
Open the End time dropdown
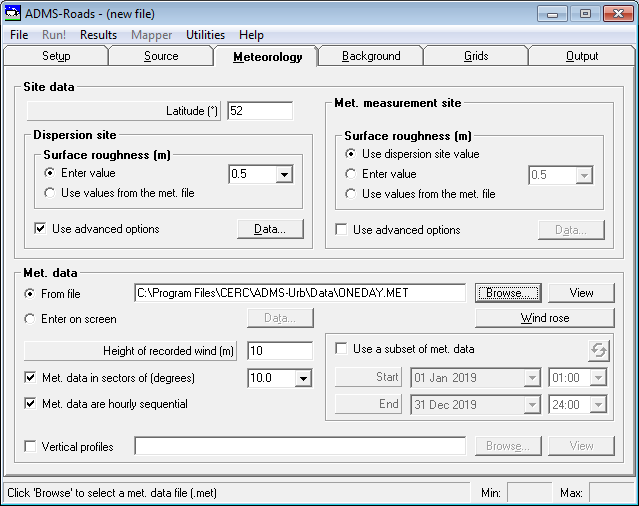tap(598, 405)
